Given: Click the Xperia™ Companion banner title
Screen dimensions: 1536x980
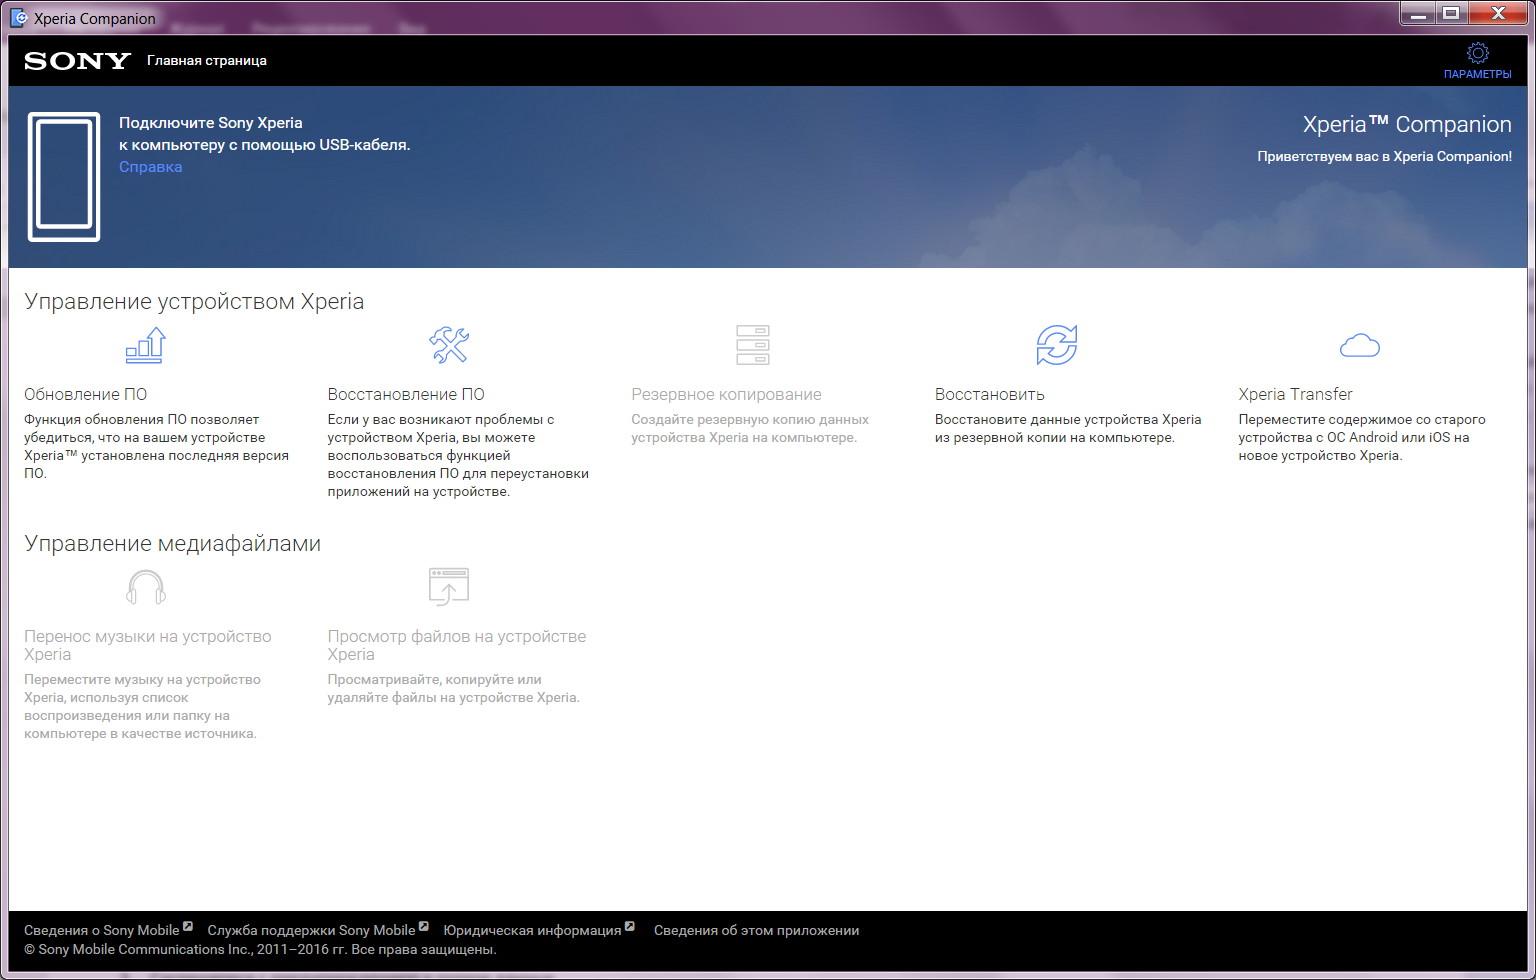Looking at the screenshot, I should pyautogui.click(x=1407, y=125).
